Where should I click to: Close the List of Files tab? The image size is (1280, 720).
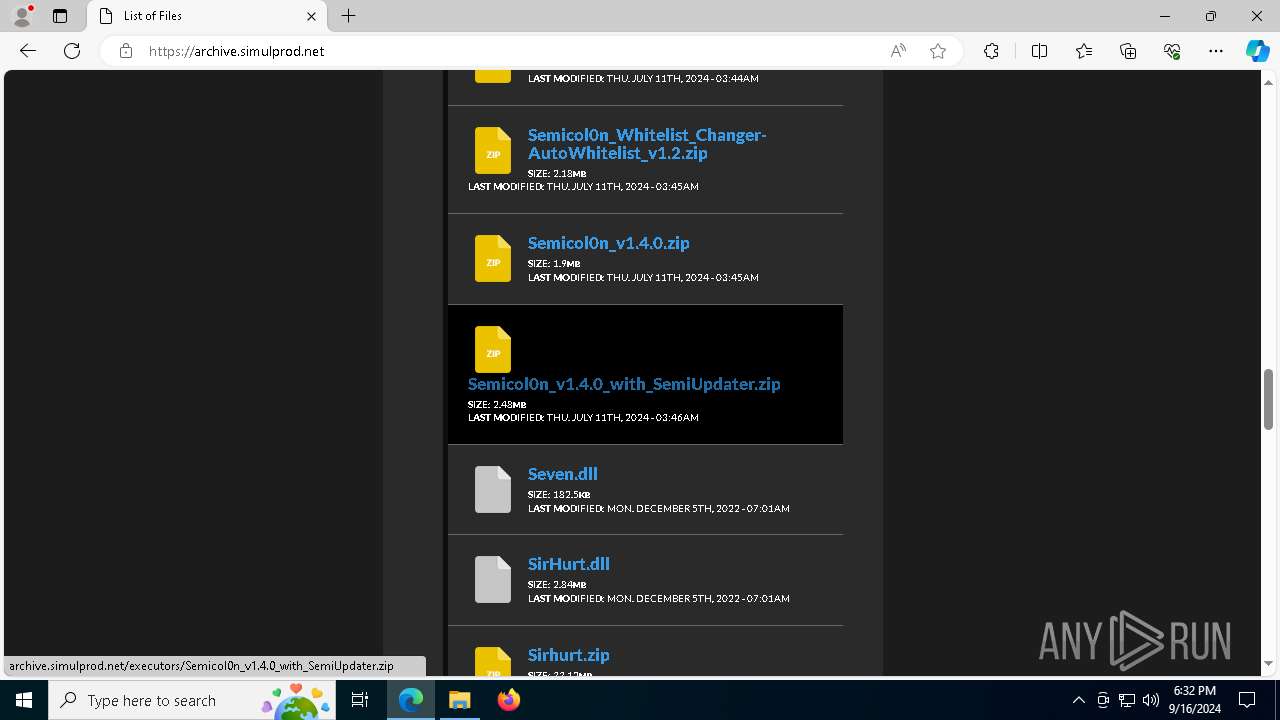click(x=311, y=16)
